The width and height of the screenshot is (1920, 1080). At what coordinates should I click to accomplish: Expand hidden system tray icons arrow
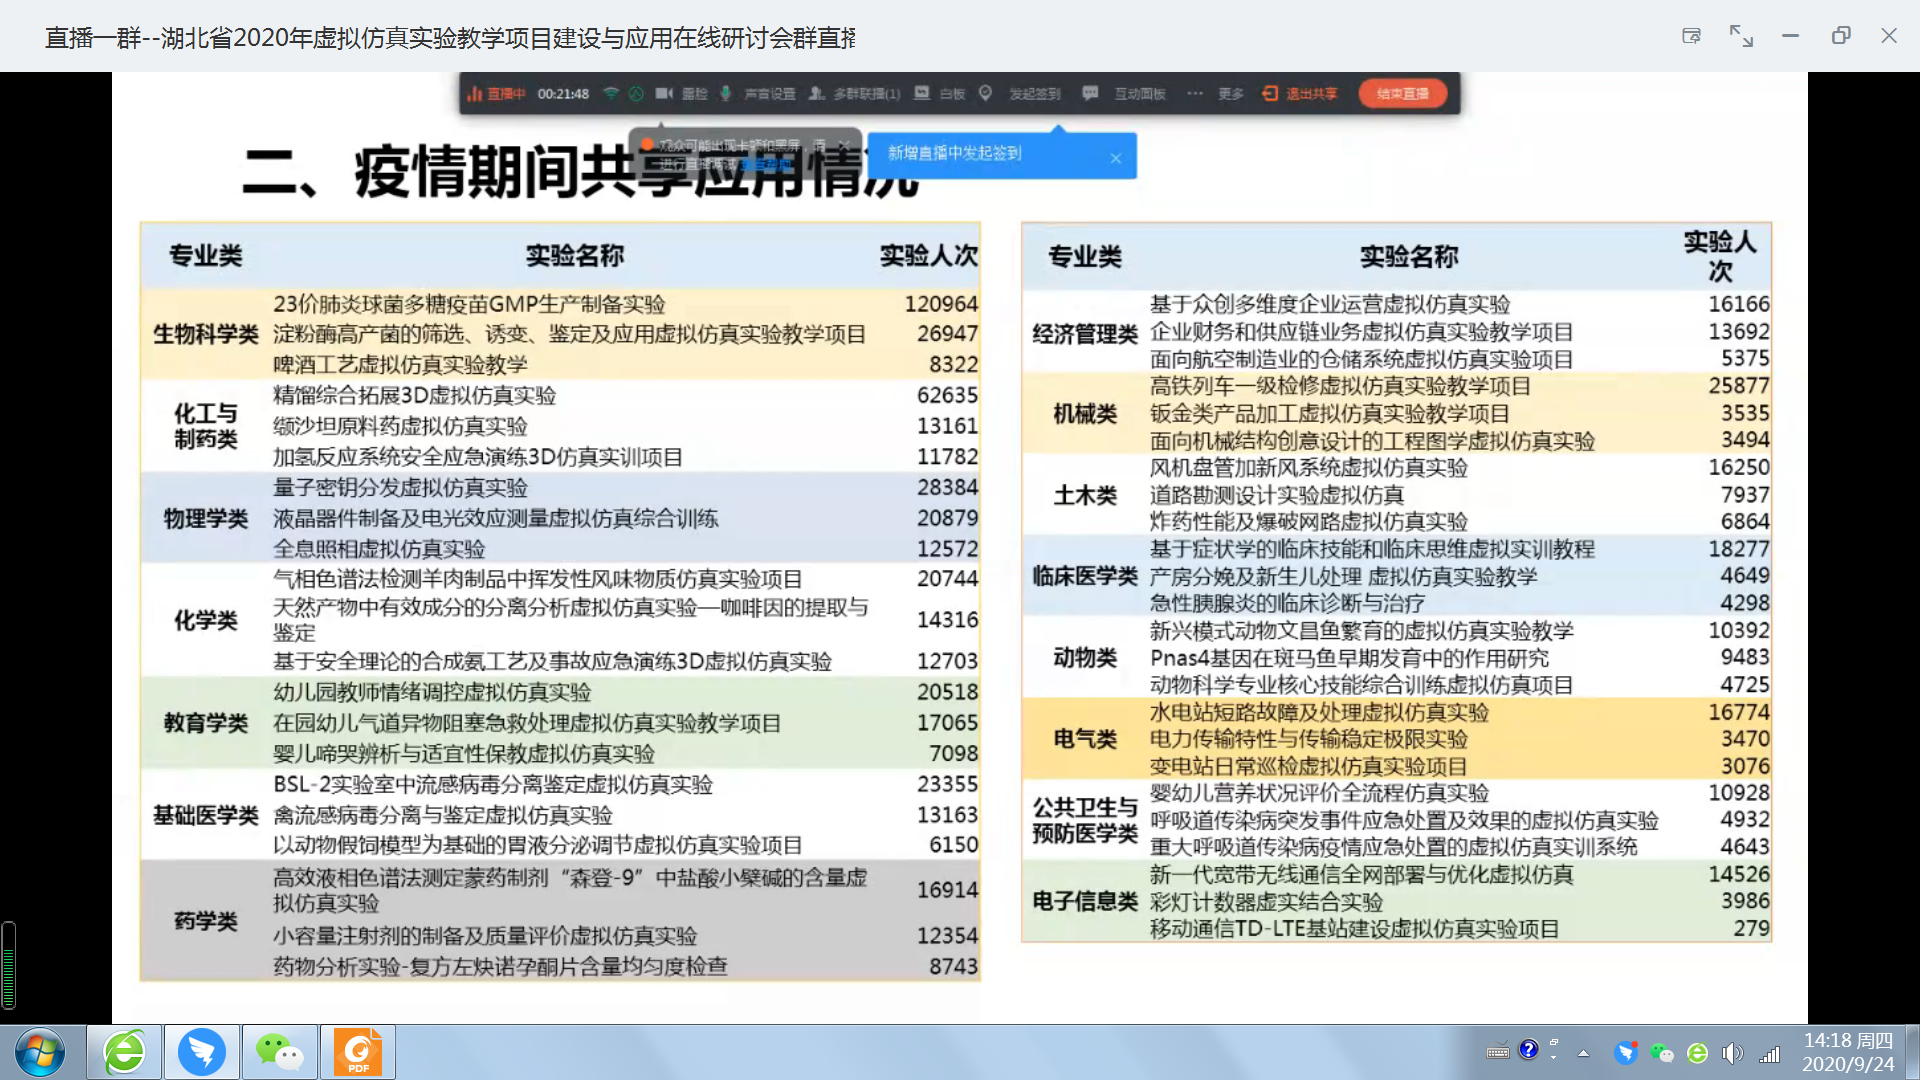click(x=1583, y=1052)
